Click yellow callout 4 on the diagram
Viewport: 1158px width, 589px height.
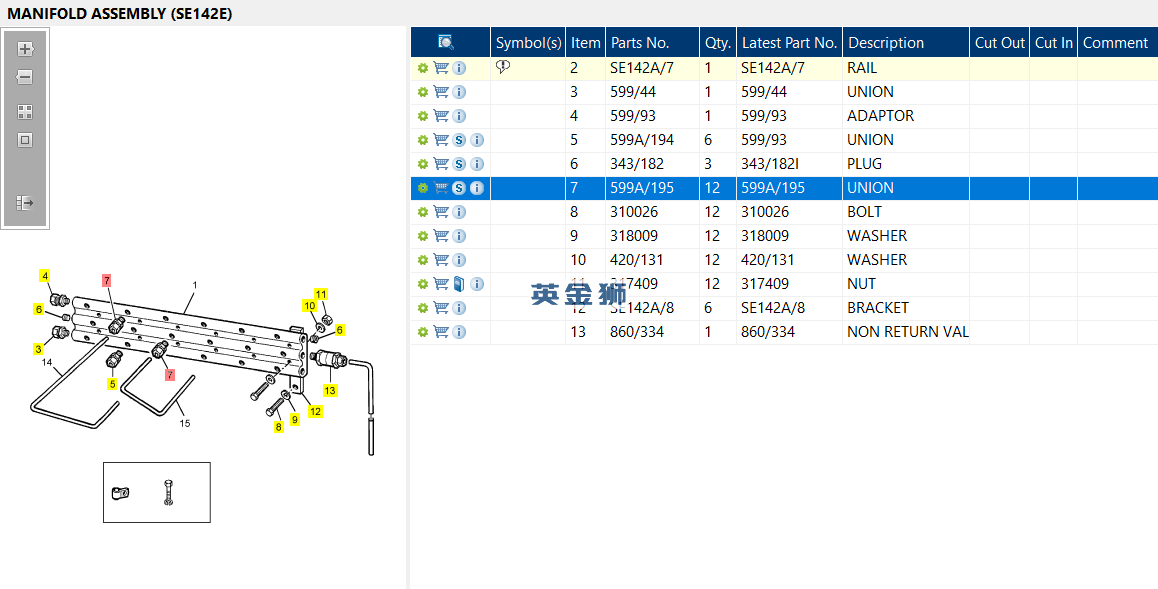(x=44, y=276)
